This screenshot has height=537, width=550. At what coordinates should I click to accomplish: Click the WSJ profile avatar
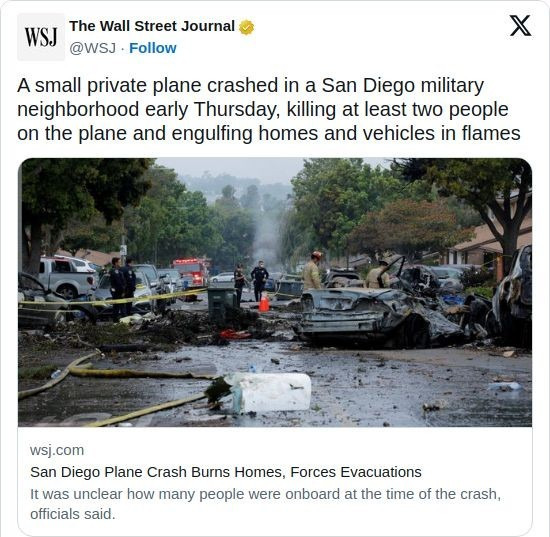(x=41, y=37)
